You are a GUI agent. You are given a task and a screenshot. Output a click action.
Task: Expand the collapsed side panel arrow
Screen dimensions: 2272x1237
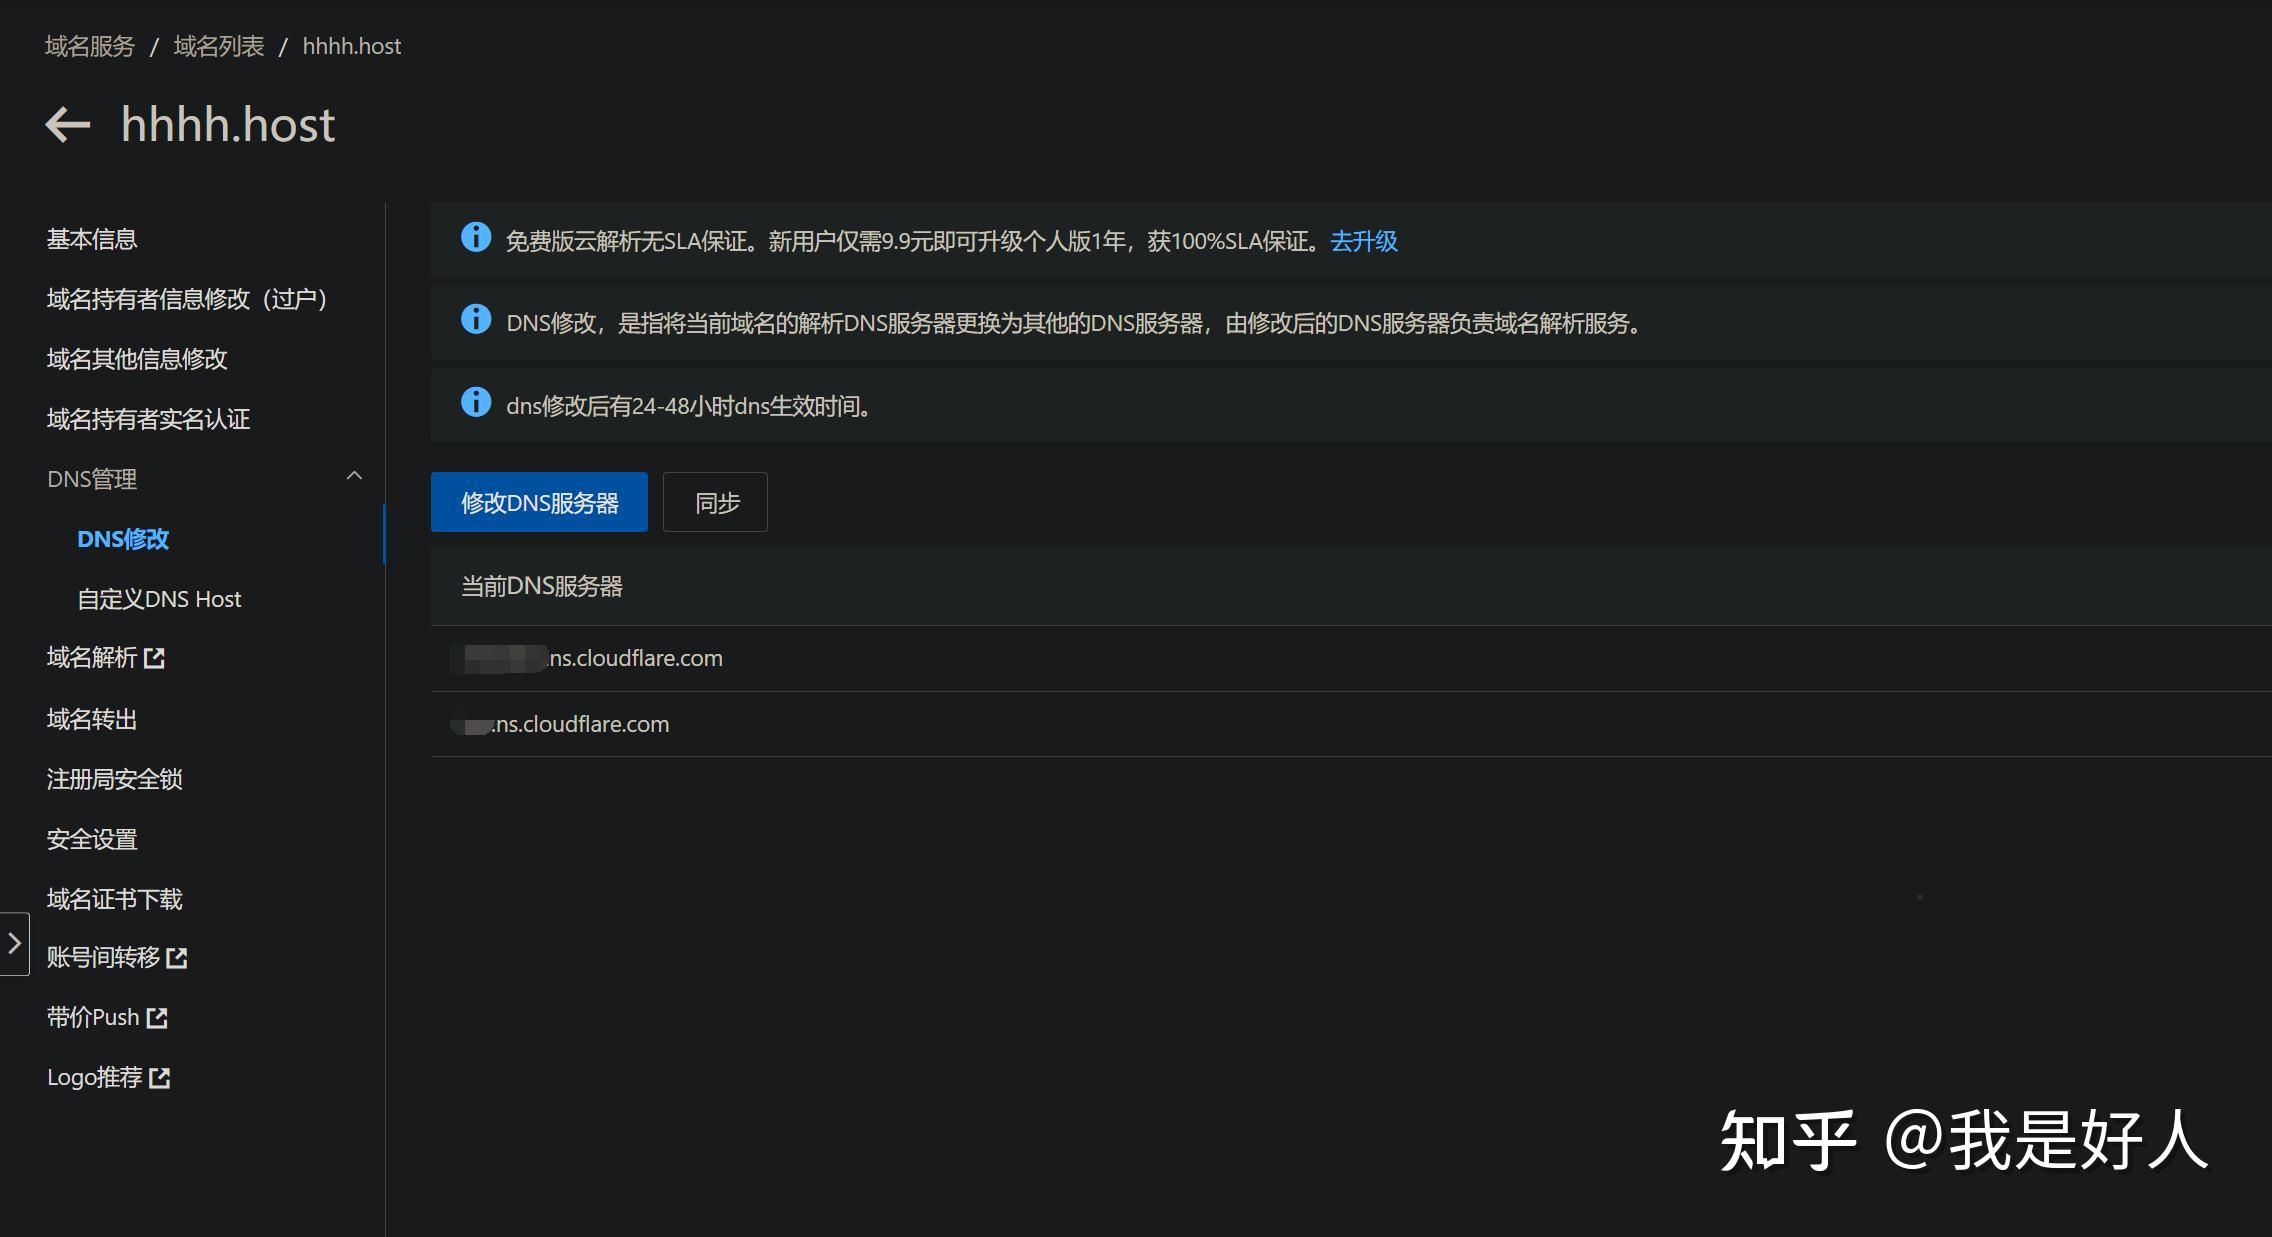[14, 943]
